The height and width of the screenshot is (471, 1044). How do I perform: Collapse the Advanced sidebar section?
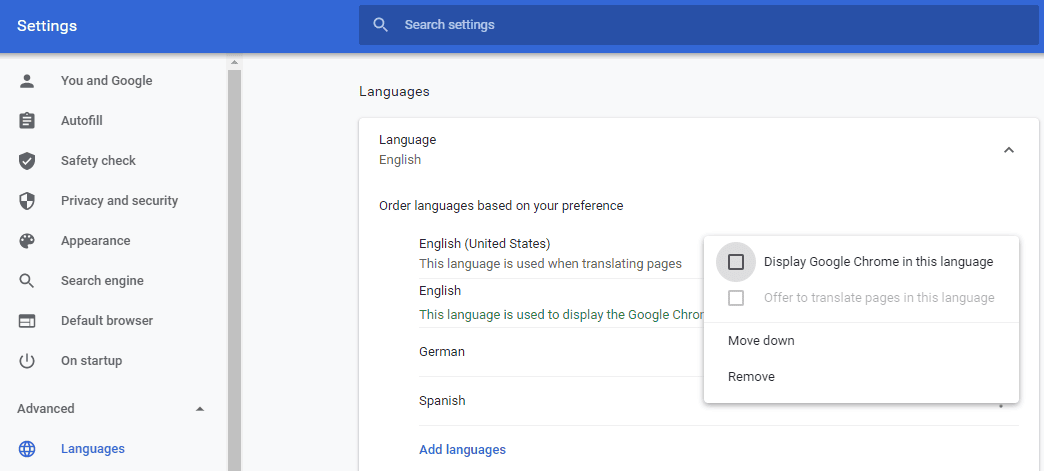(200, 408)
